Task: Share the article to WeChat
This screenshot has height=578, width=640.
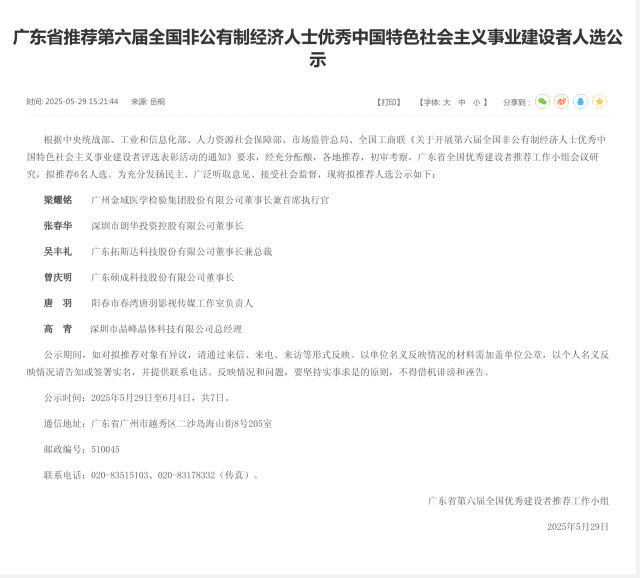Action: 542,102
